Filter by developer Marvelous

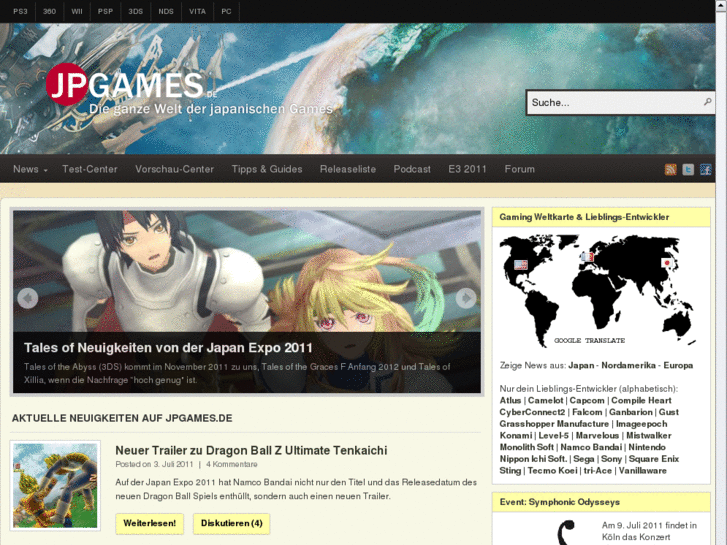pos(597,435)
